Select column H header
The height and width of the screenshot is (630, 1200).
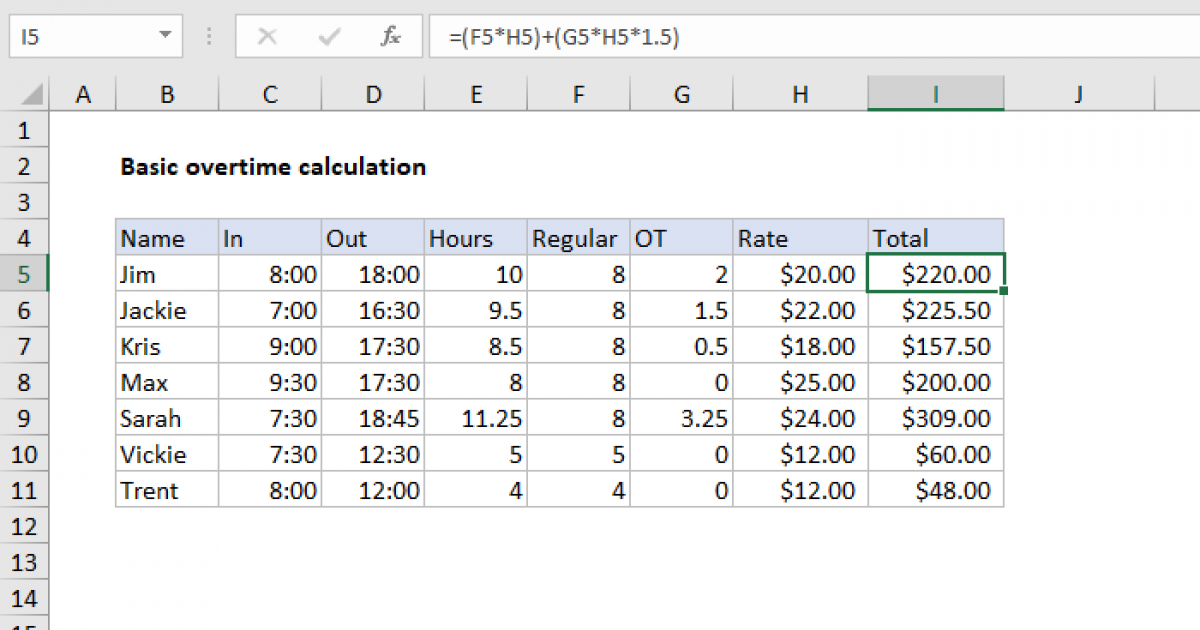[800, 94]
